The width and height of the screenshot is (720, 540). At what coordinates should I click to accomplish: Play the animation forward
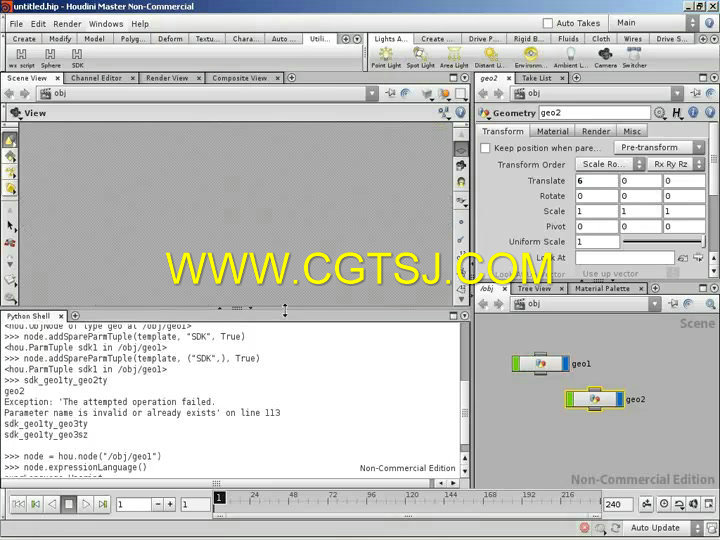tap(86, 504)
